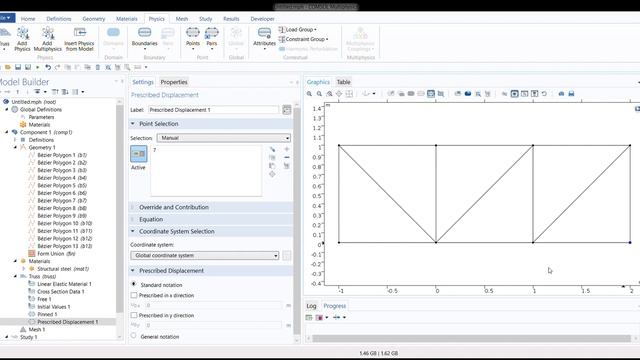Select Form Union node in tree
The height and width of the screenshot is (360, 640).
point(56,254)
